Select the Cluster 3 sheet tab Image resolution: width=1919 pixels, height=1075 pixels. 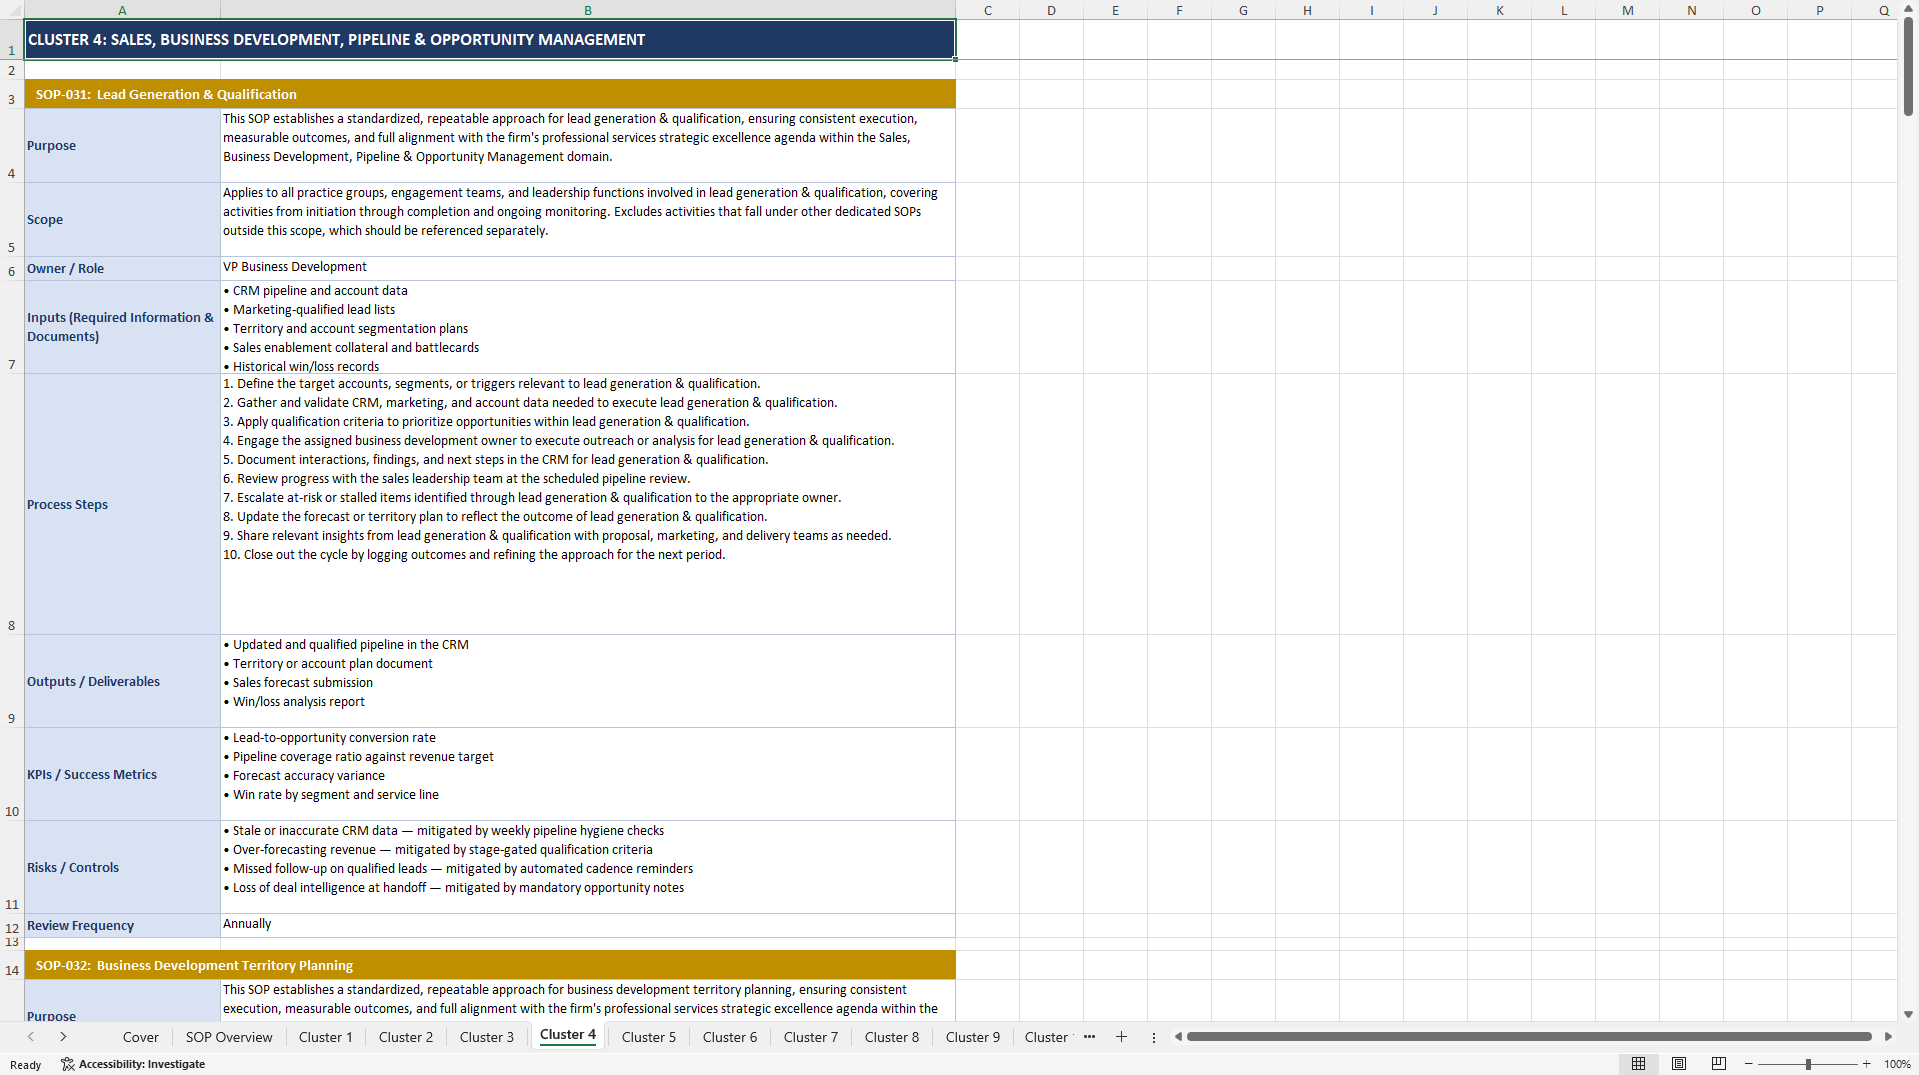point(487,1037)
